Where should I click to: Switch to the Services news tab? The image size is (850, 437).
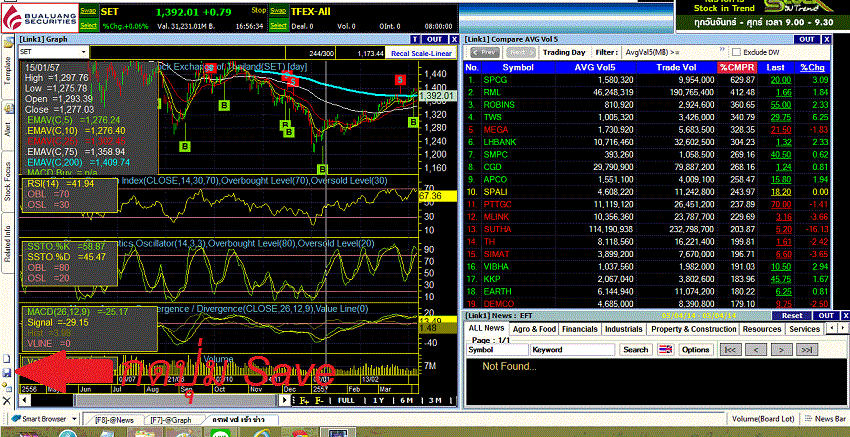click(x=804, y=329)
